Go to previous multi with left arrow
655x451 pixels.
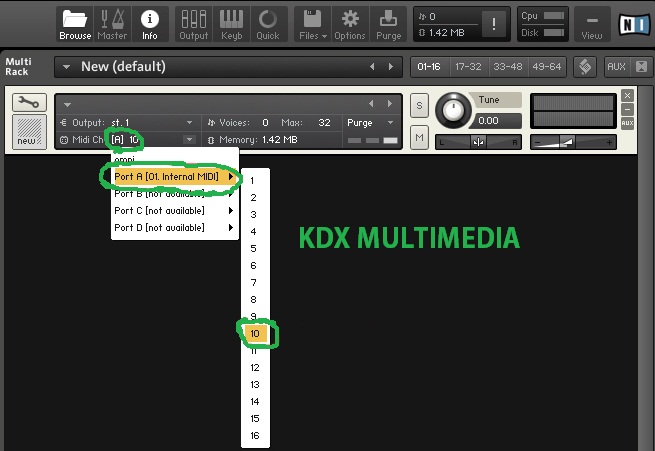372,67
